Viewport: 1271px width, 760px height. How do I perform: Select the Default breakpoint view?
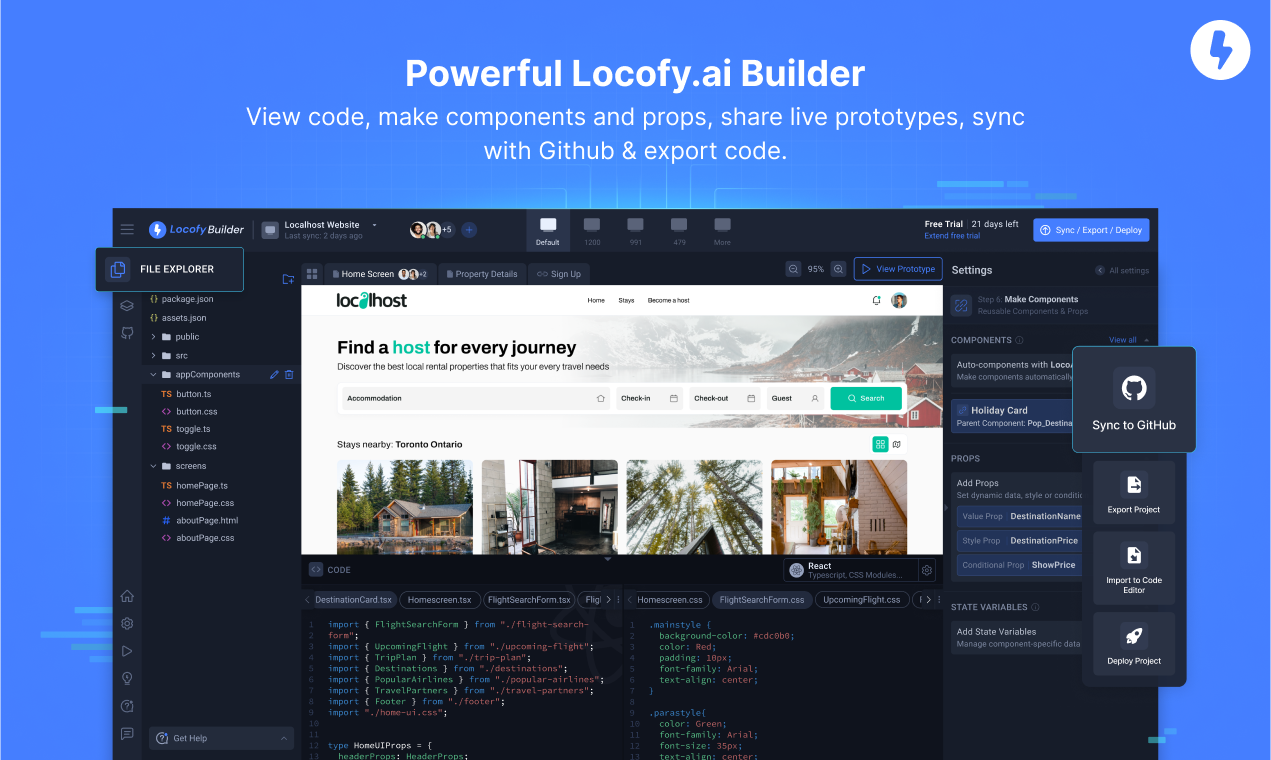point(548,231)
